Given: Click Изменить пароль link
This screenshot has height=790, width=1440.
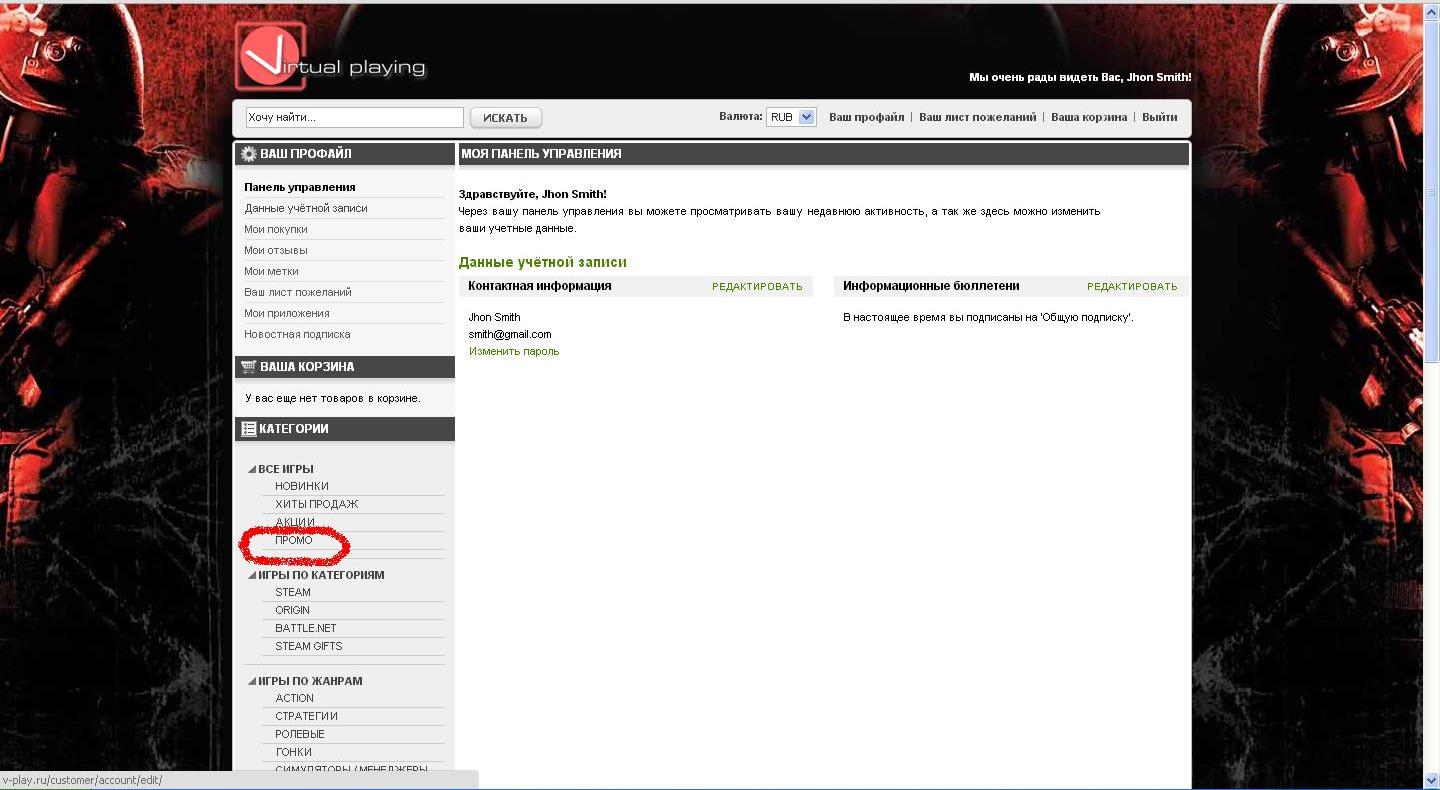Looking at the screenshot, I should pos(514,351).
